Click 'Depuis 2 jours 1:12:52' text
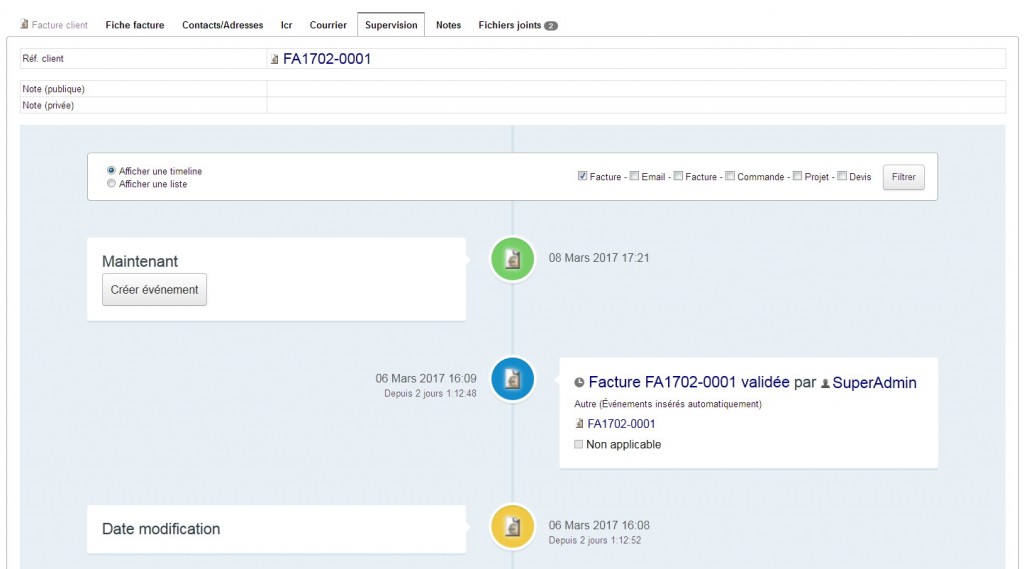This screenshot has height=569, width=1024. (595, 540)
